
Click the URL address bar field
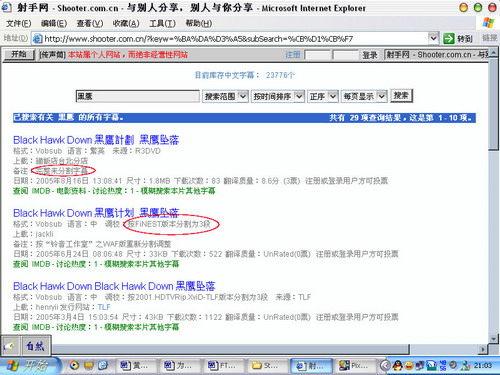235,39
